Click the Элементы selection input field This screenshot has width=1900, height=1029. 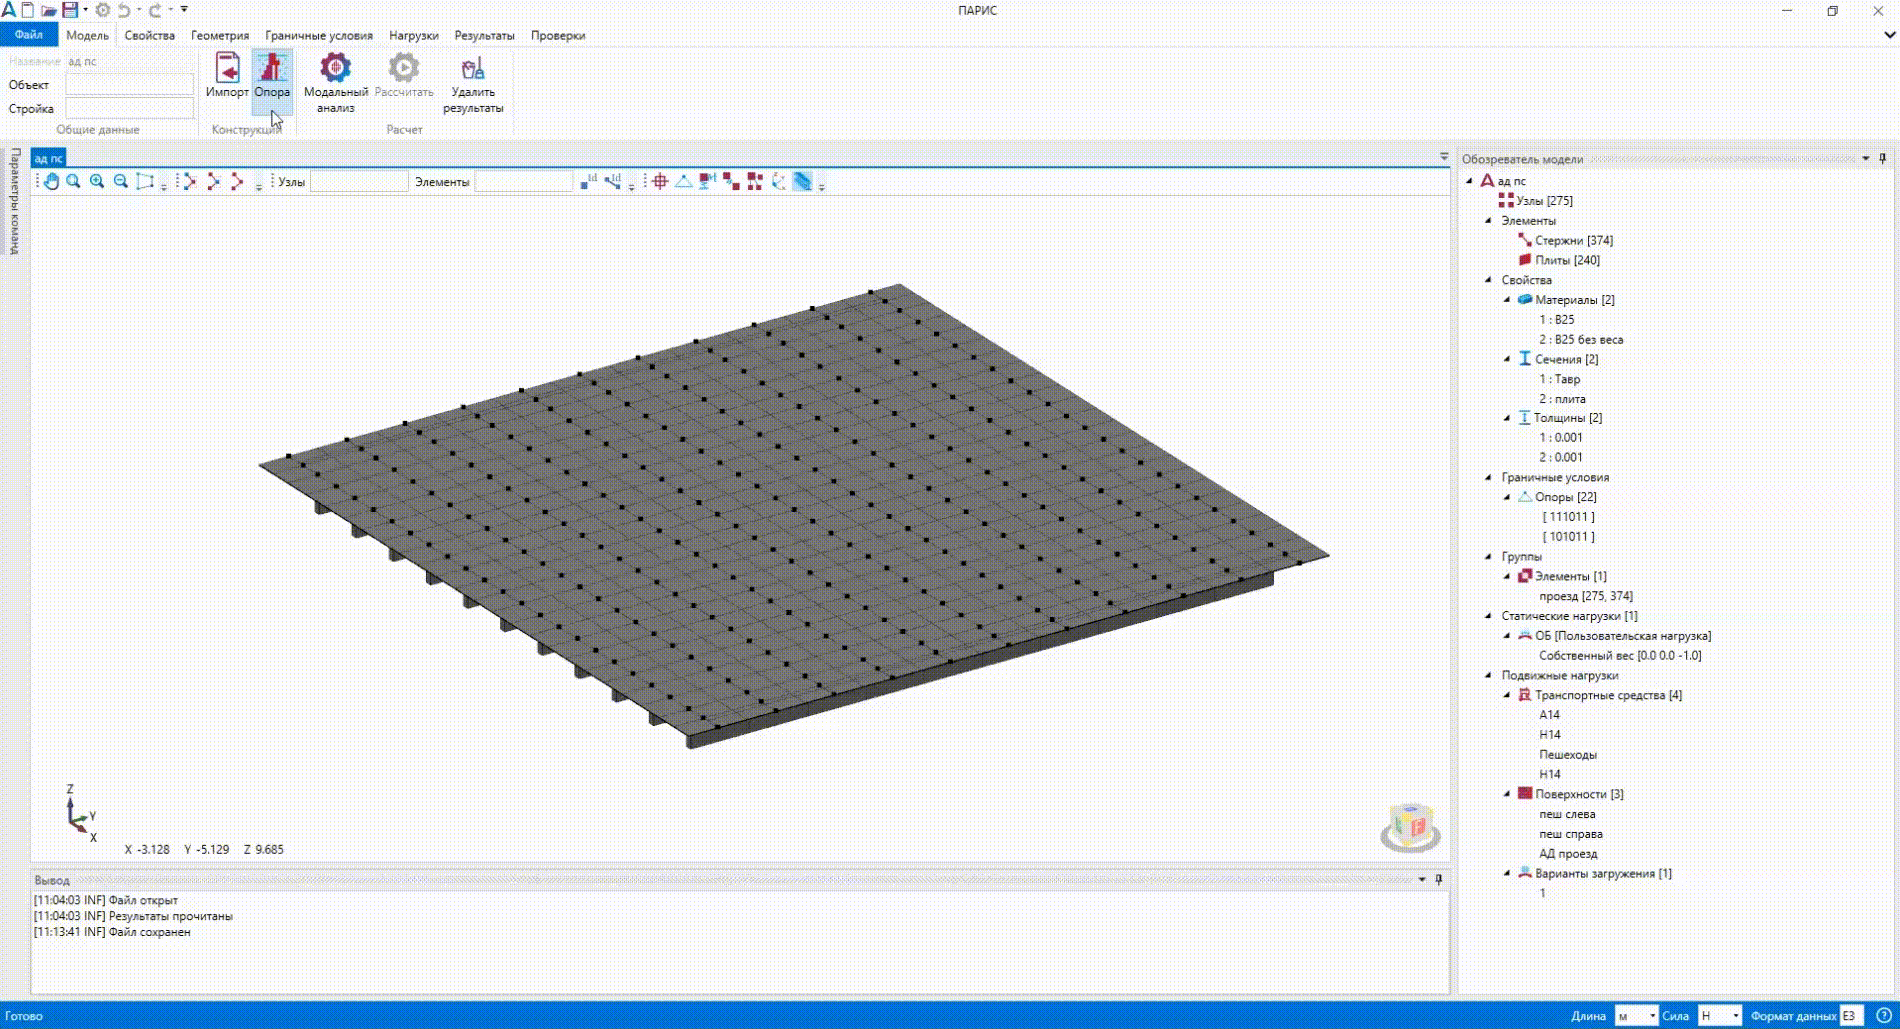click(x=524, y=182)
